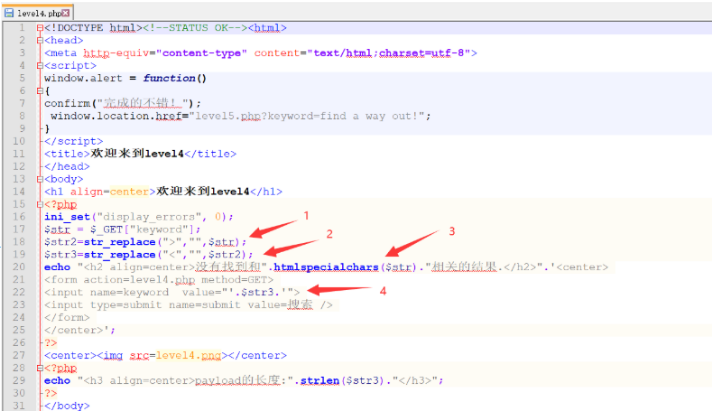Collapse the <?php fold on line 15

(x=40, y=204)
